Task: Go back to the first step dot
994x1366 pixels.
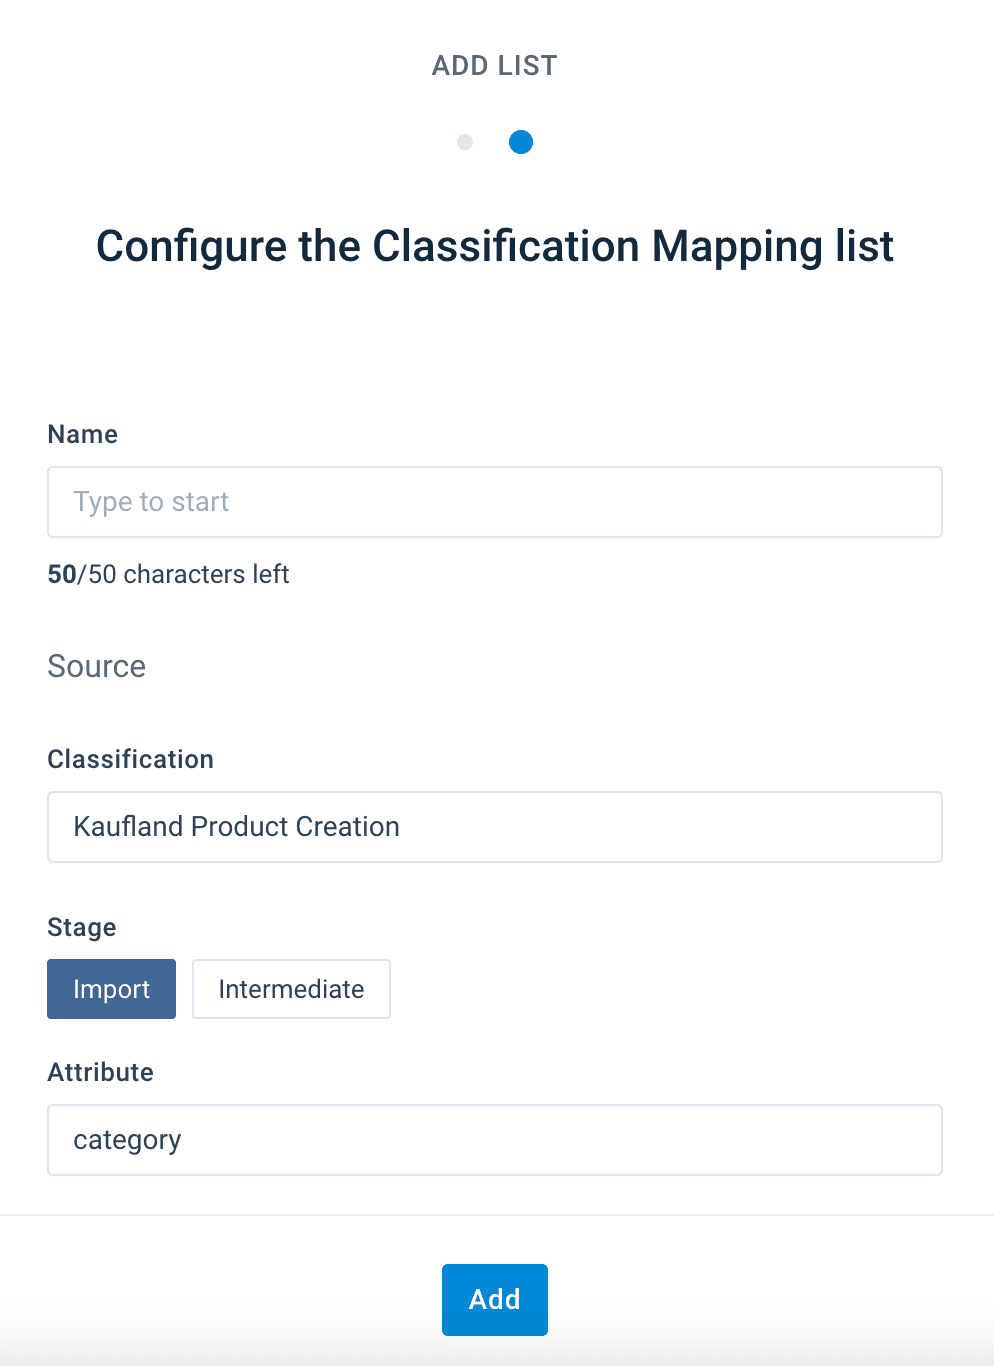Action: [x=465, y=142]
